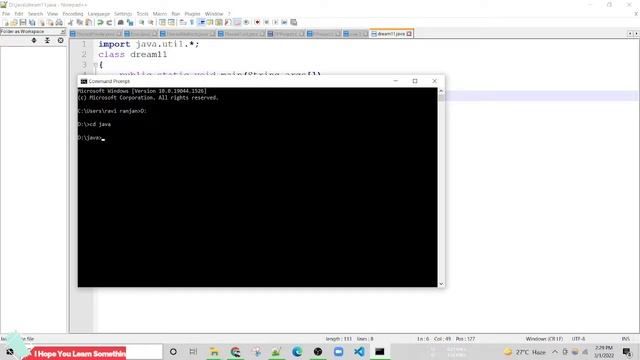Close the Folder as Workspace panel
This screenshot has width=640, height=360.
pyautogui.click(x=63, y=31)
